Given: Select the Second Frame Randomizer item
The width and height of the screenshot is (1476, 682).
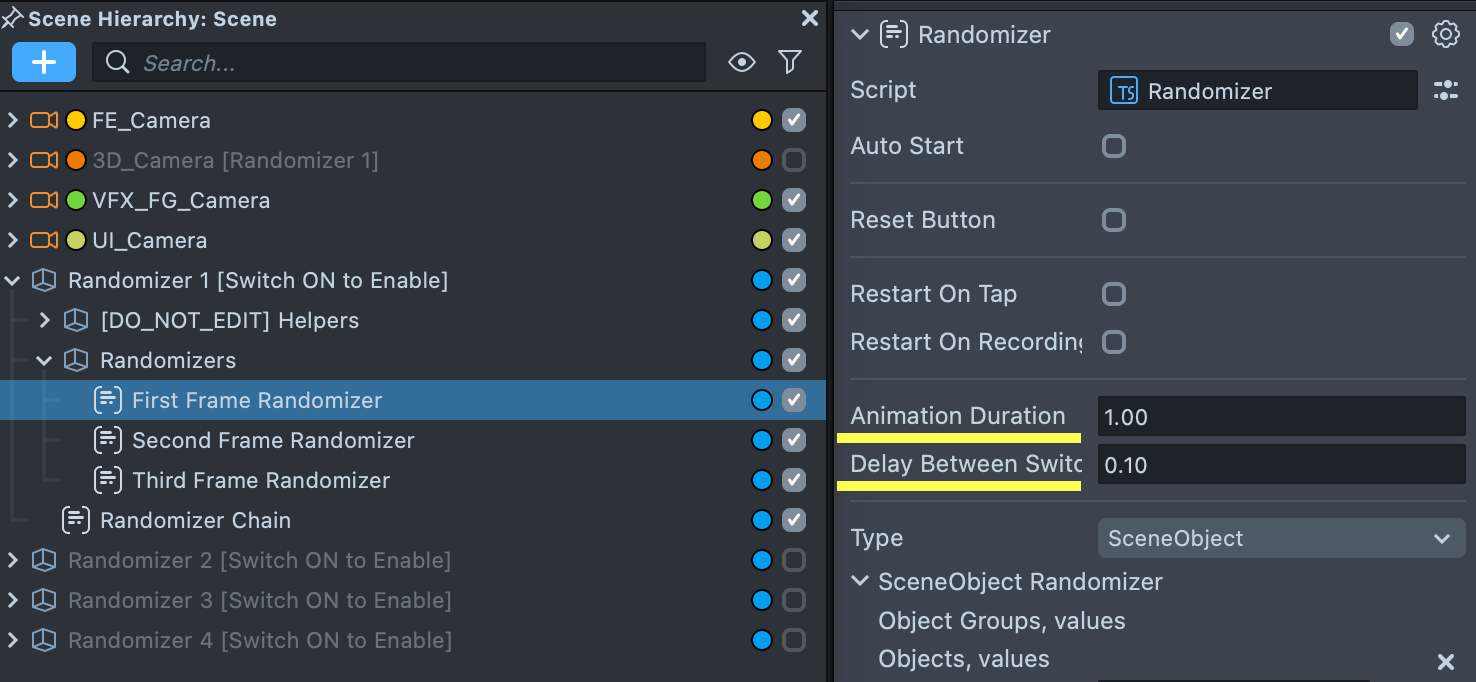Looking at the screenshot, I should pos(272,440).
